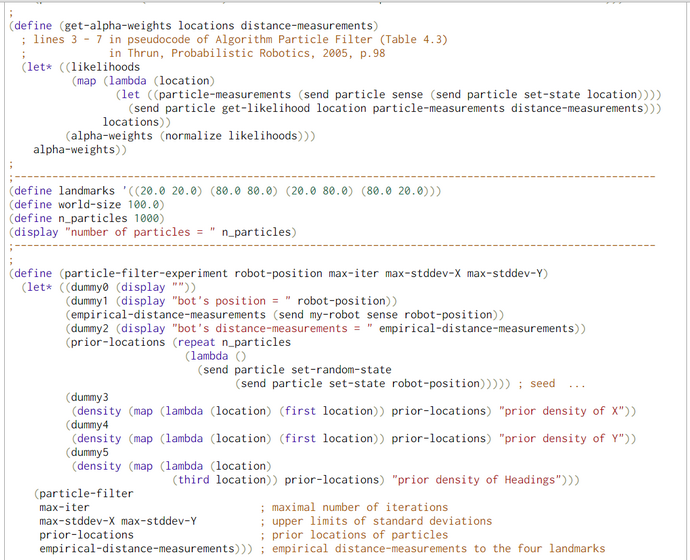Click the 'dummy5' binding
Image resolution: width=690 pixels, height=560 pixels.
point(90,452)
